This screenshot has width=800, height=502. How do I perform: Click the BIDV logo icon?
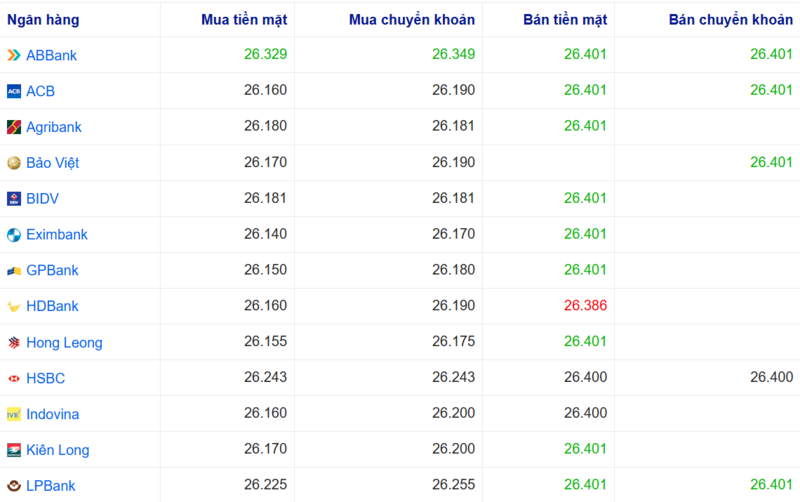coord(14,199)
